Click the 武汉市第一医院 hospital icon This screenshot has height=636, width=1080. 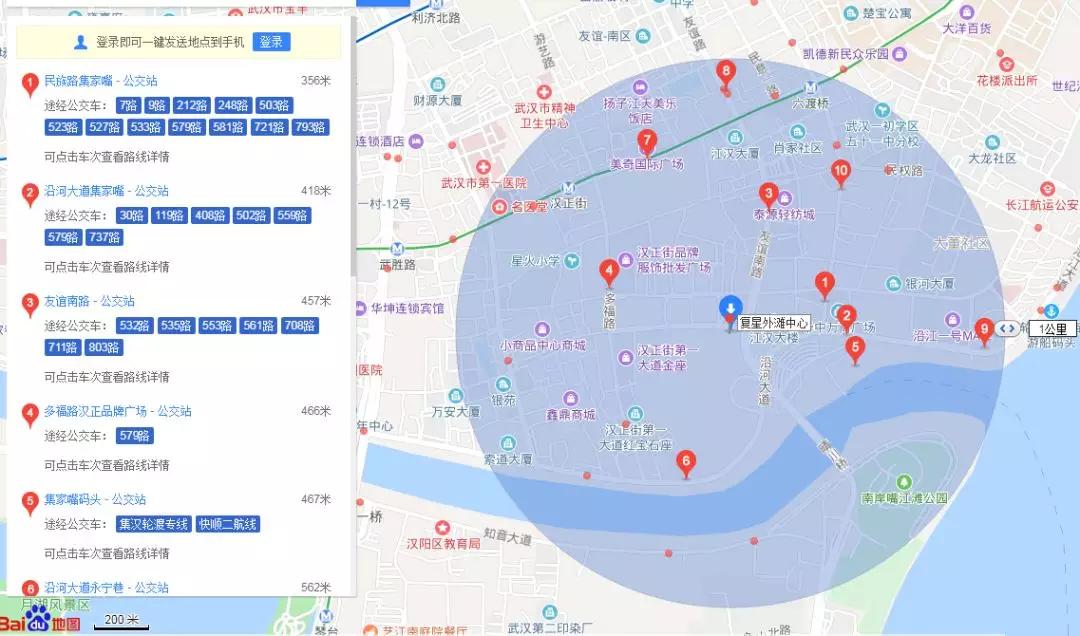pos(484,167)
